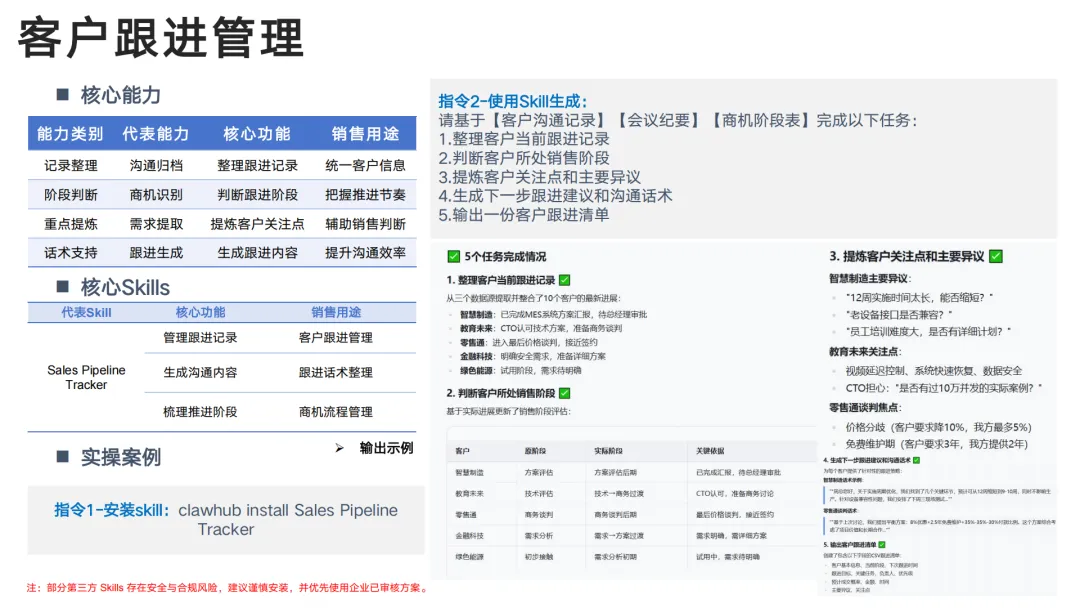This screenshot has width=1080, height=608.
Task: Select the 统一客户信息 cell
Action: pyautogui.click(x=365, y=165)
